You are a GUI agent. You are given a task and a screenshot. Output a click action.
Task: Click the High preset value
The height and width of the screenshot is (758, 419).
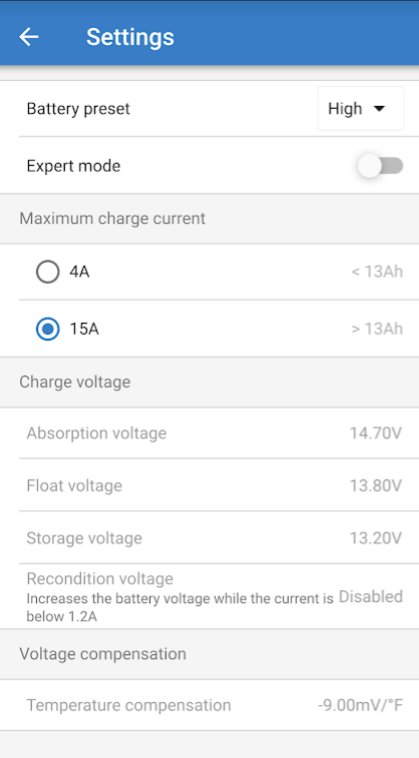(x=345, y=109)
